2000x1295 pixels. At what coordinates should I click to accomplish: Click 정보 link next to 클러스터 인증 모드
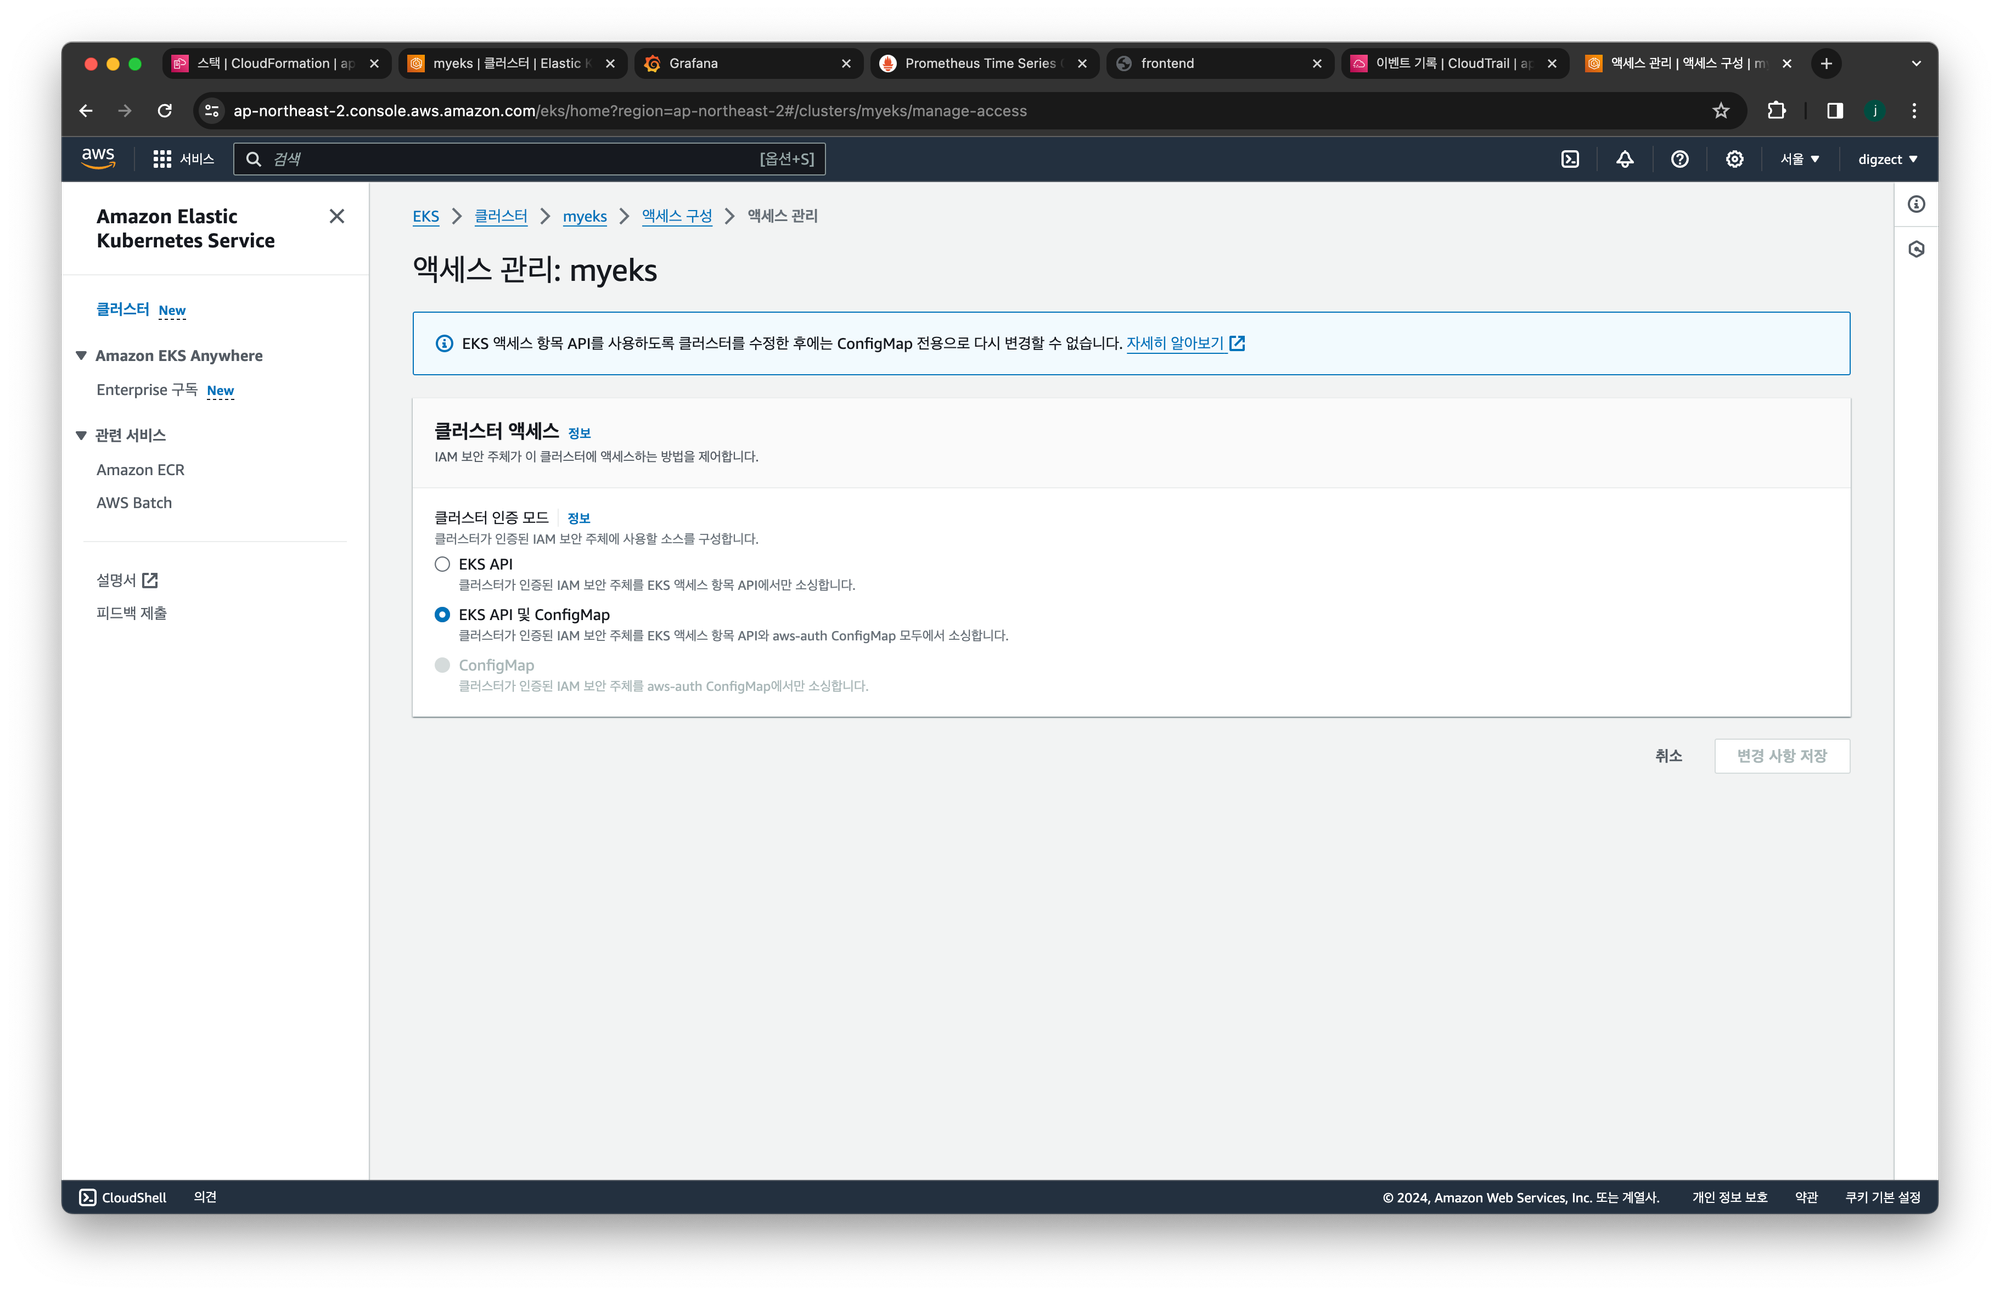578,518
